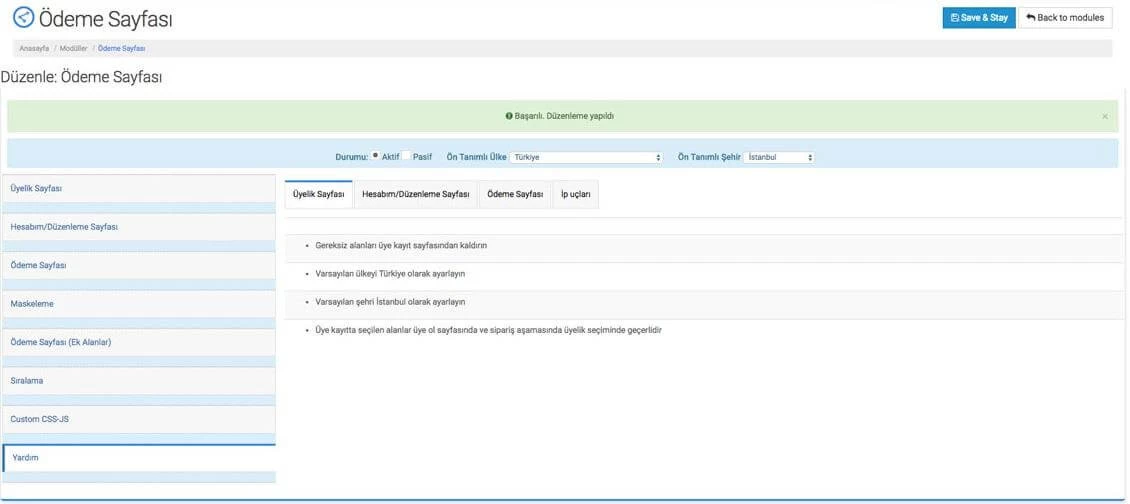The width and height of the screenshot is (1130, 504).
Task: Open Maskeleme in the sidebar
Action: [139, 304]
